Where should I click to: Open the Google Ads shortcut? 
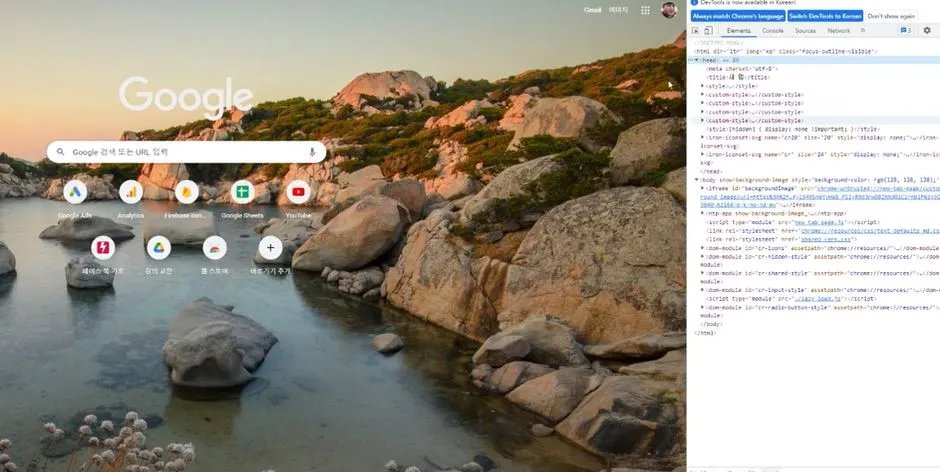tap(75, 192)
